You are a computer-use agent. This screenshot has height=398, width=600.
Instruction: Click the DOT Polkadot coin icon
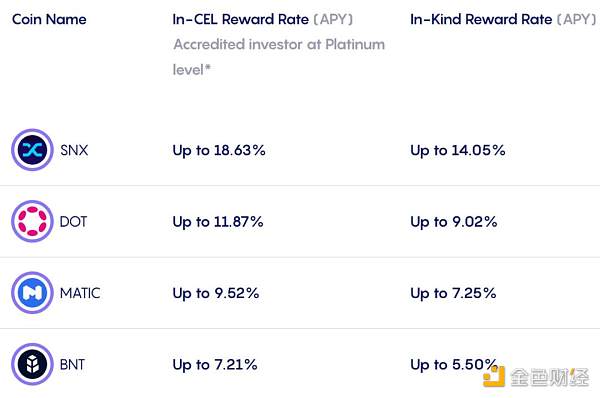32,221
